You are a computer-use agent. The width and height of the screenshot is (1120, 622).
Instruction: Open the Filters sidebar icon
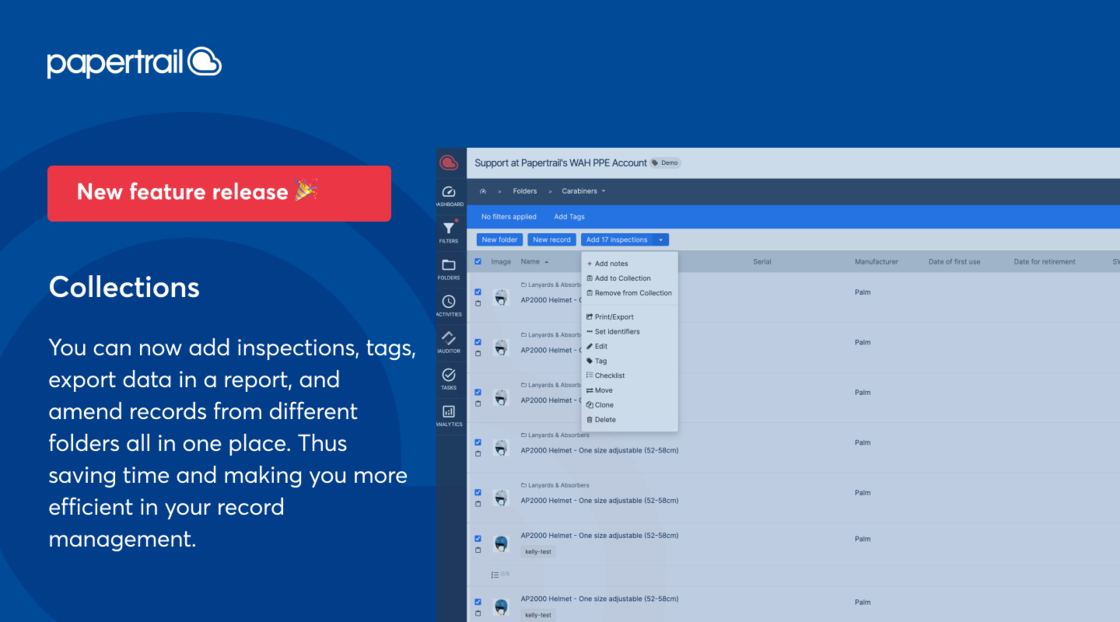click(448, 229)
